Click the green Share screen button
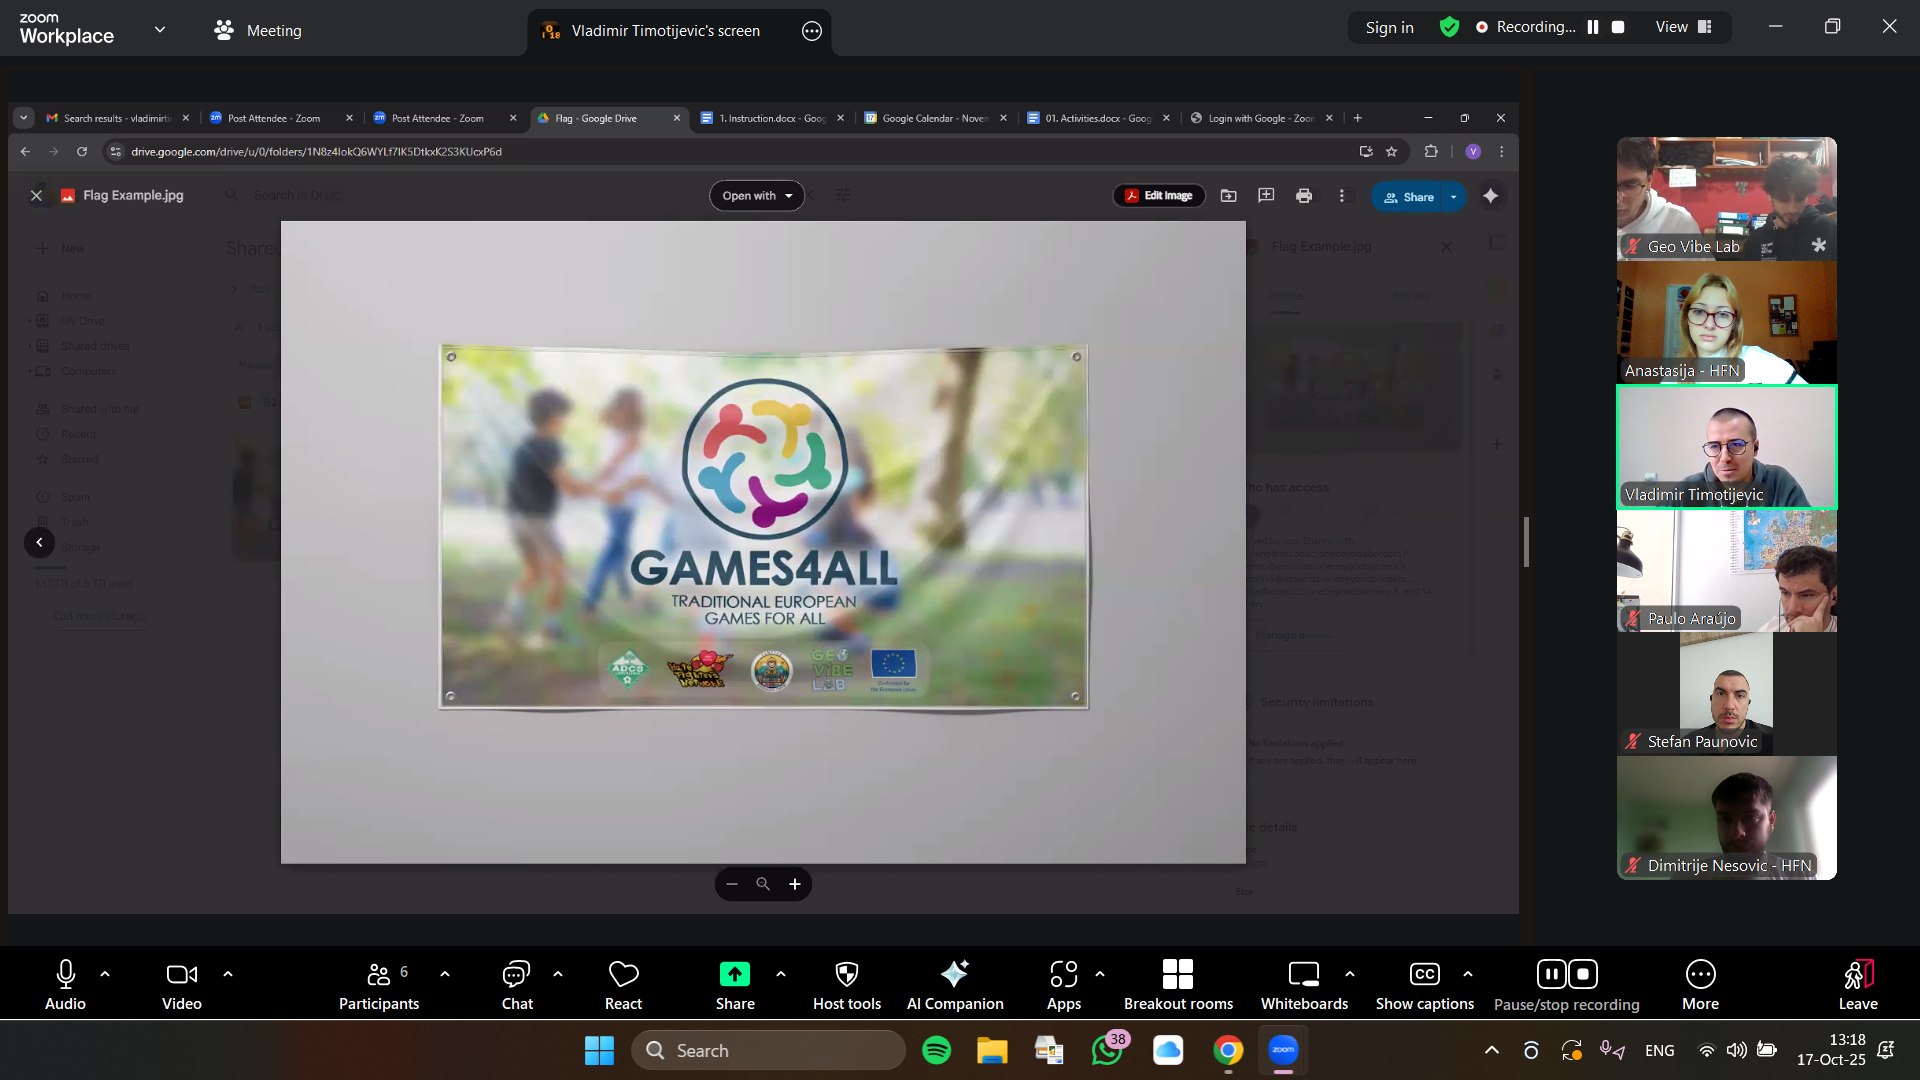The width and height of the screenshot is (1920, 1080). [735, 985]
